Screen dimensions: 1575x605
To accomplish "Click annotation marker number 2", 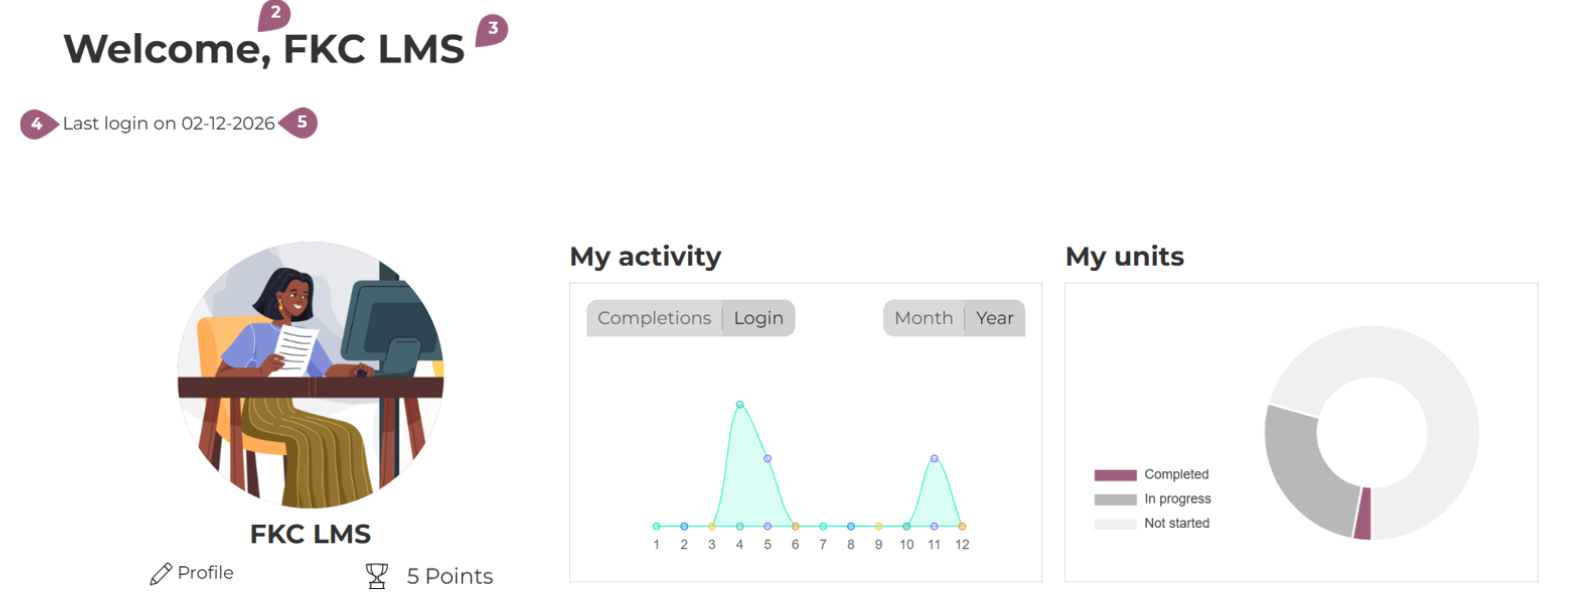I will (x=274, y=14).
